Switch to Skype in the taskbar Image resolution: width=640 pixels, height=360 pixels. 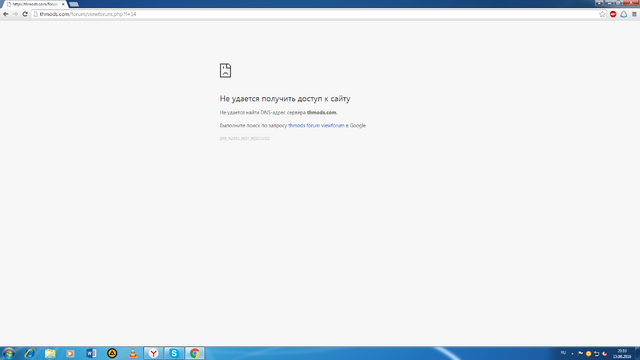(x=174, y=353)
